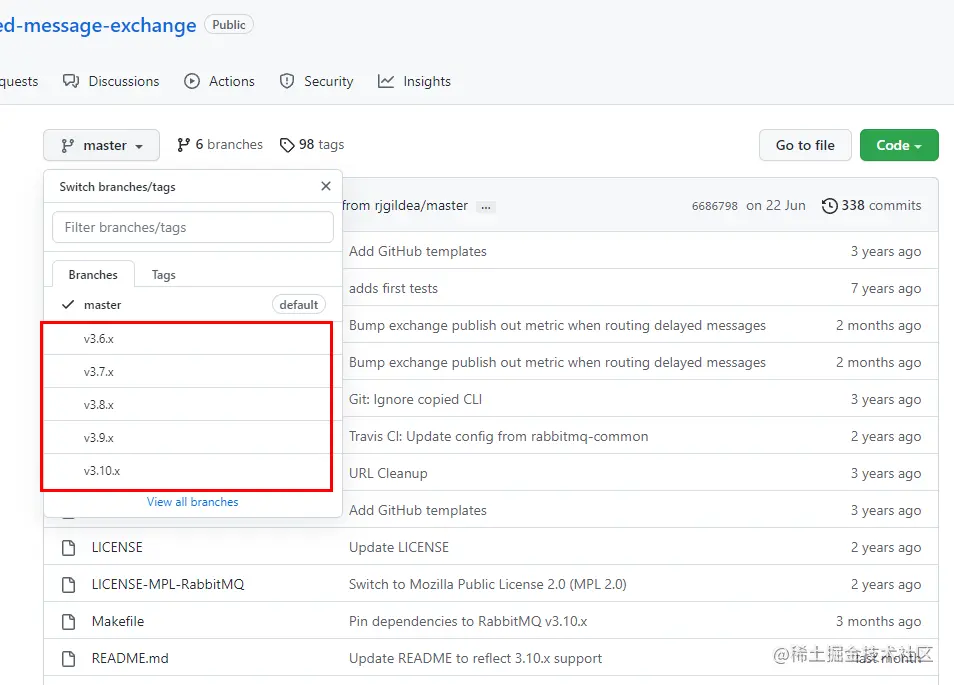Screen dimensions: 954x685
Task: Open 'Pin dependencies to RabbitMQ v3.10.x' commit
Action: pyautogui.click(x=468, y=622)
